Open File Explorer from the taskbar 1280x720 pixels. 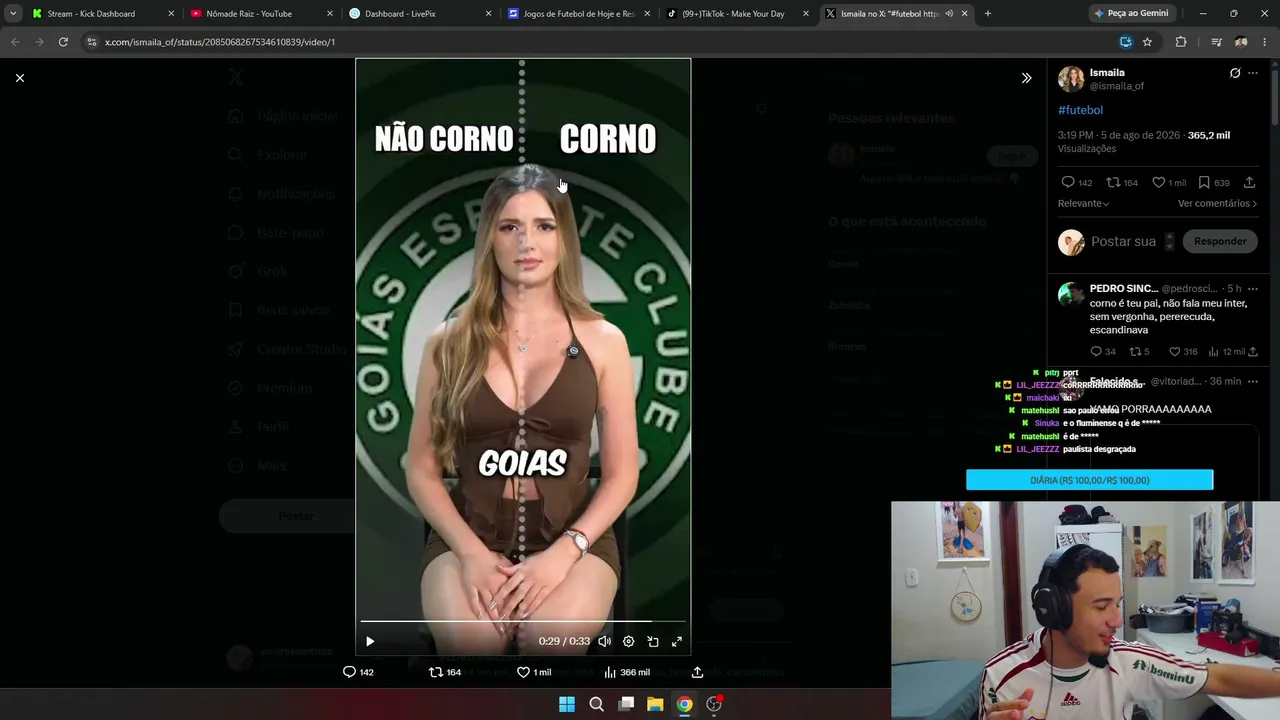(655, 704)
